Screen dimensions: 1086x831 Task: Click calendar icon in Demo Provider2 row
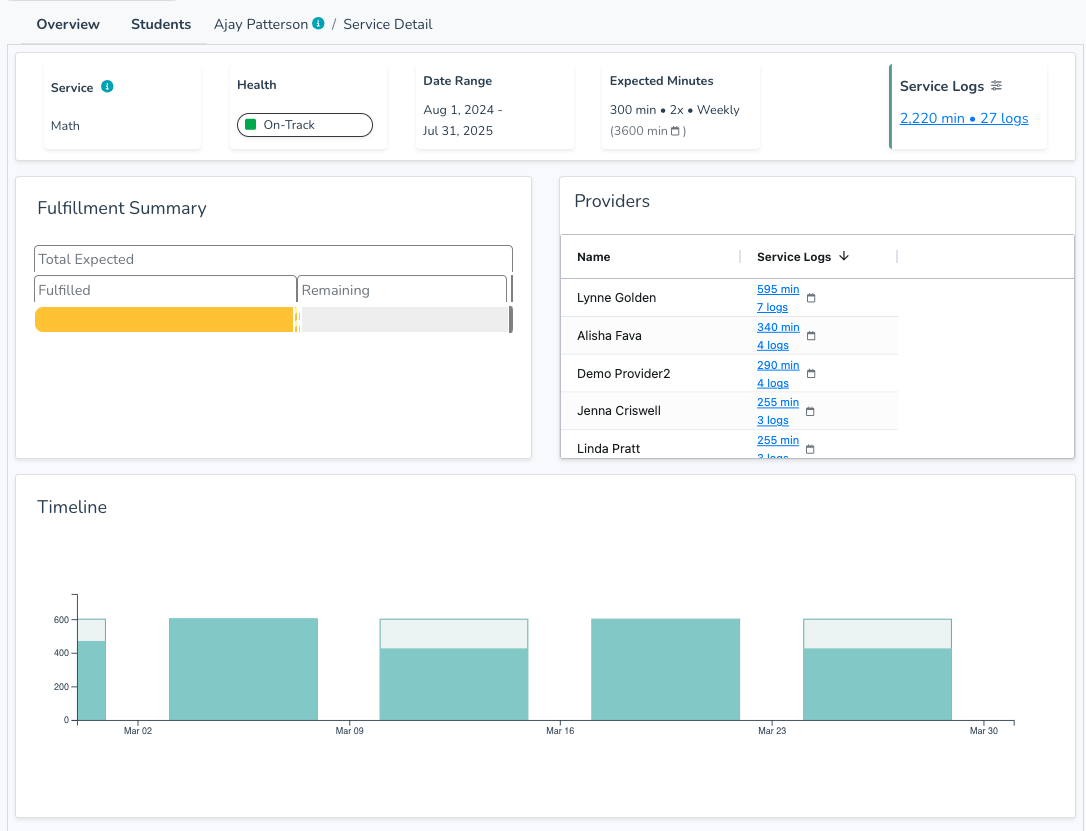pos(811,374)
